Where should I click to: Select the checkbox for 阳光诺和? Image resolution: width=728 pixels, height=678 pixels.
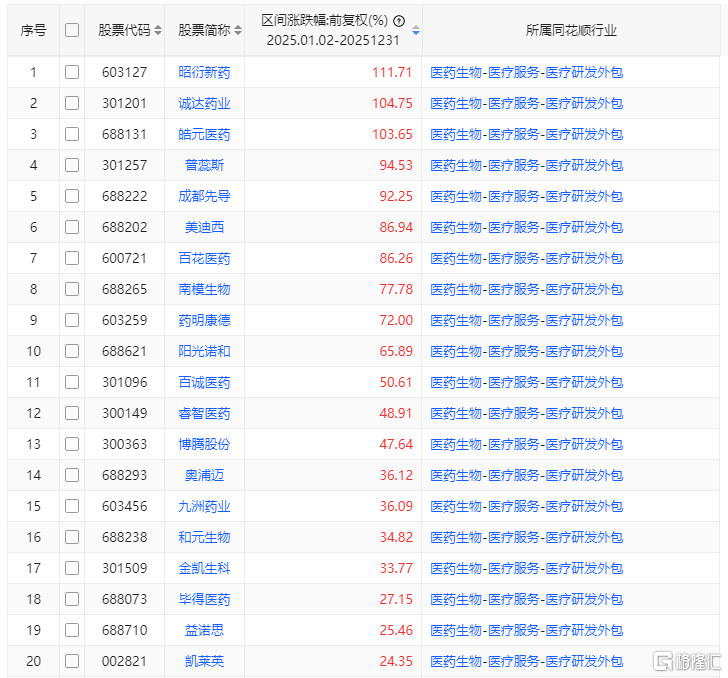coord(72,351)
